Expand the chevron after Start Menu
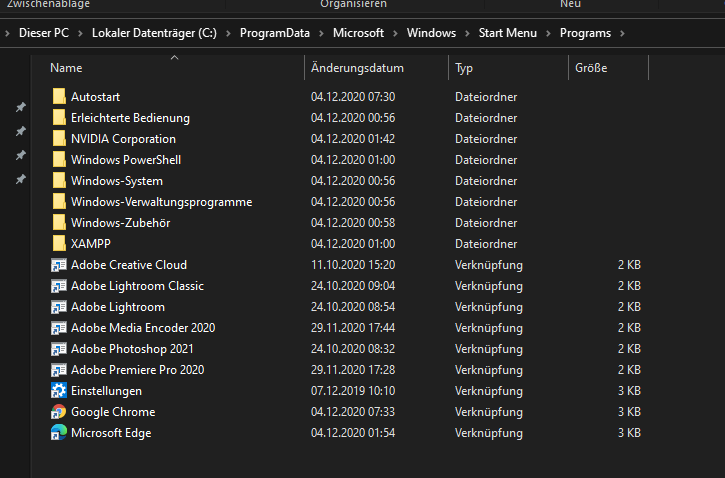This screenshot has height=478, width=725. coord(548,33)
